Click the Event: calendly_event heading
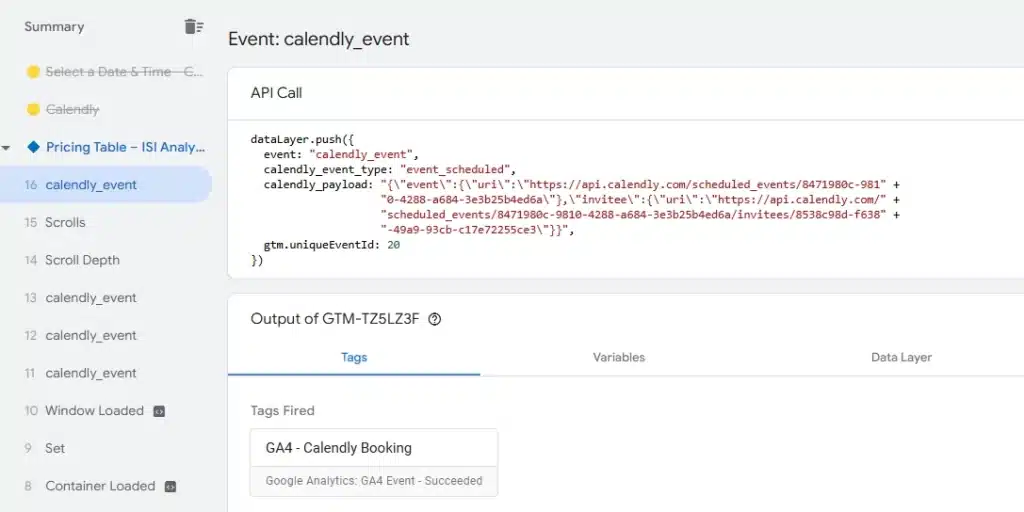Viewport: 1024px width, 512px height. [x=319, y=39]
